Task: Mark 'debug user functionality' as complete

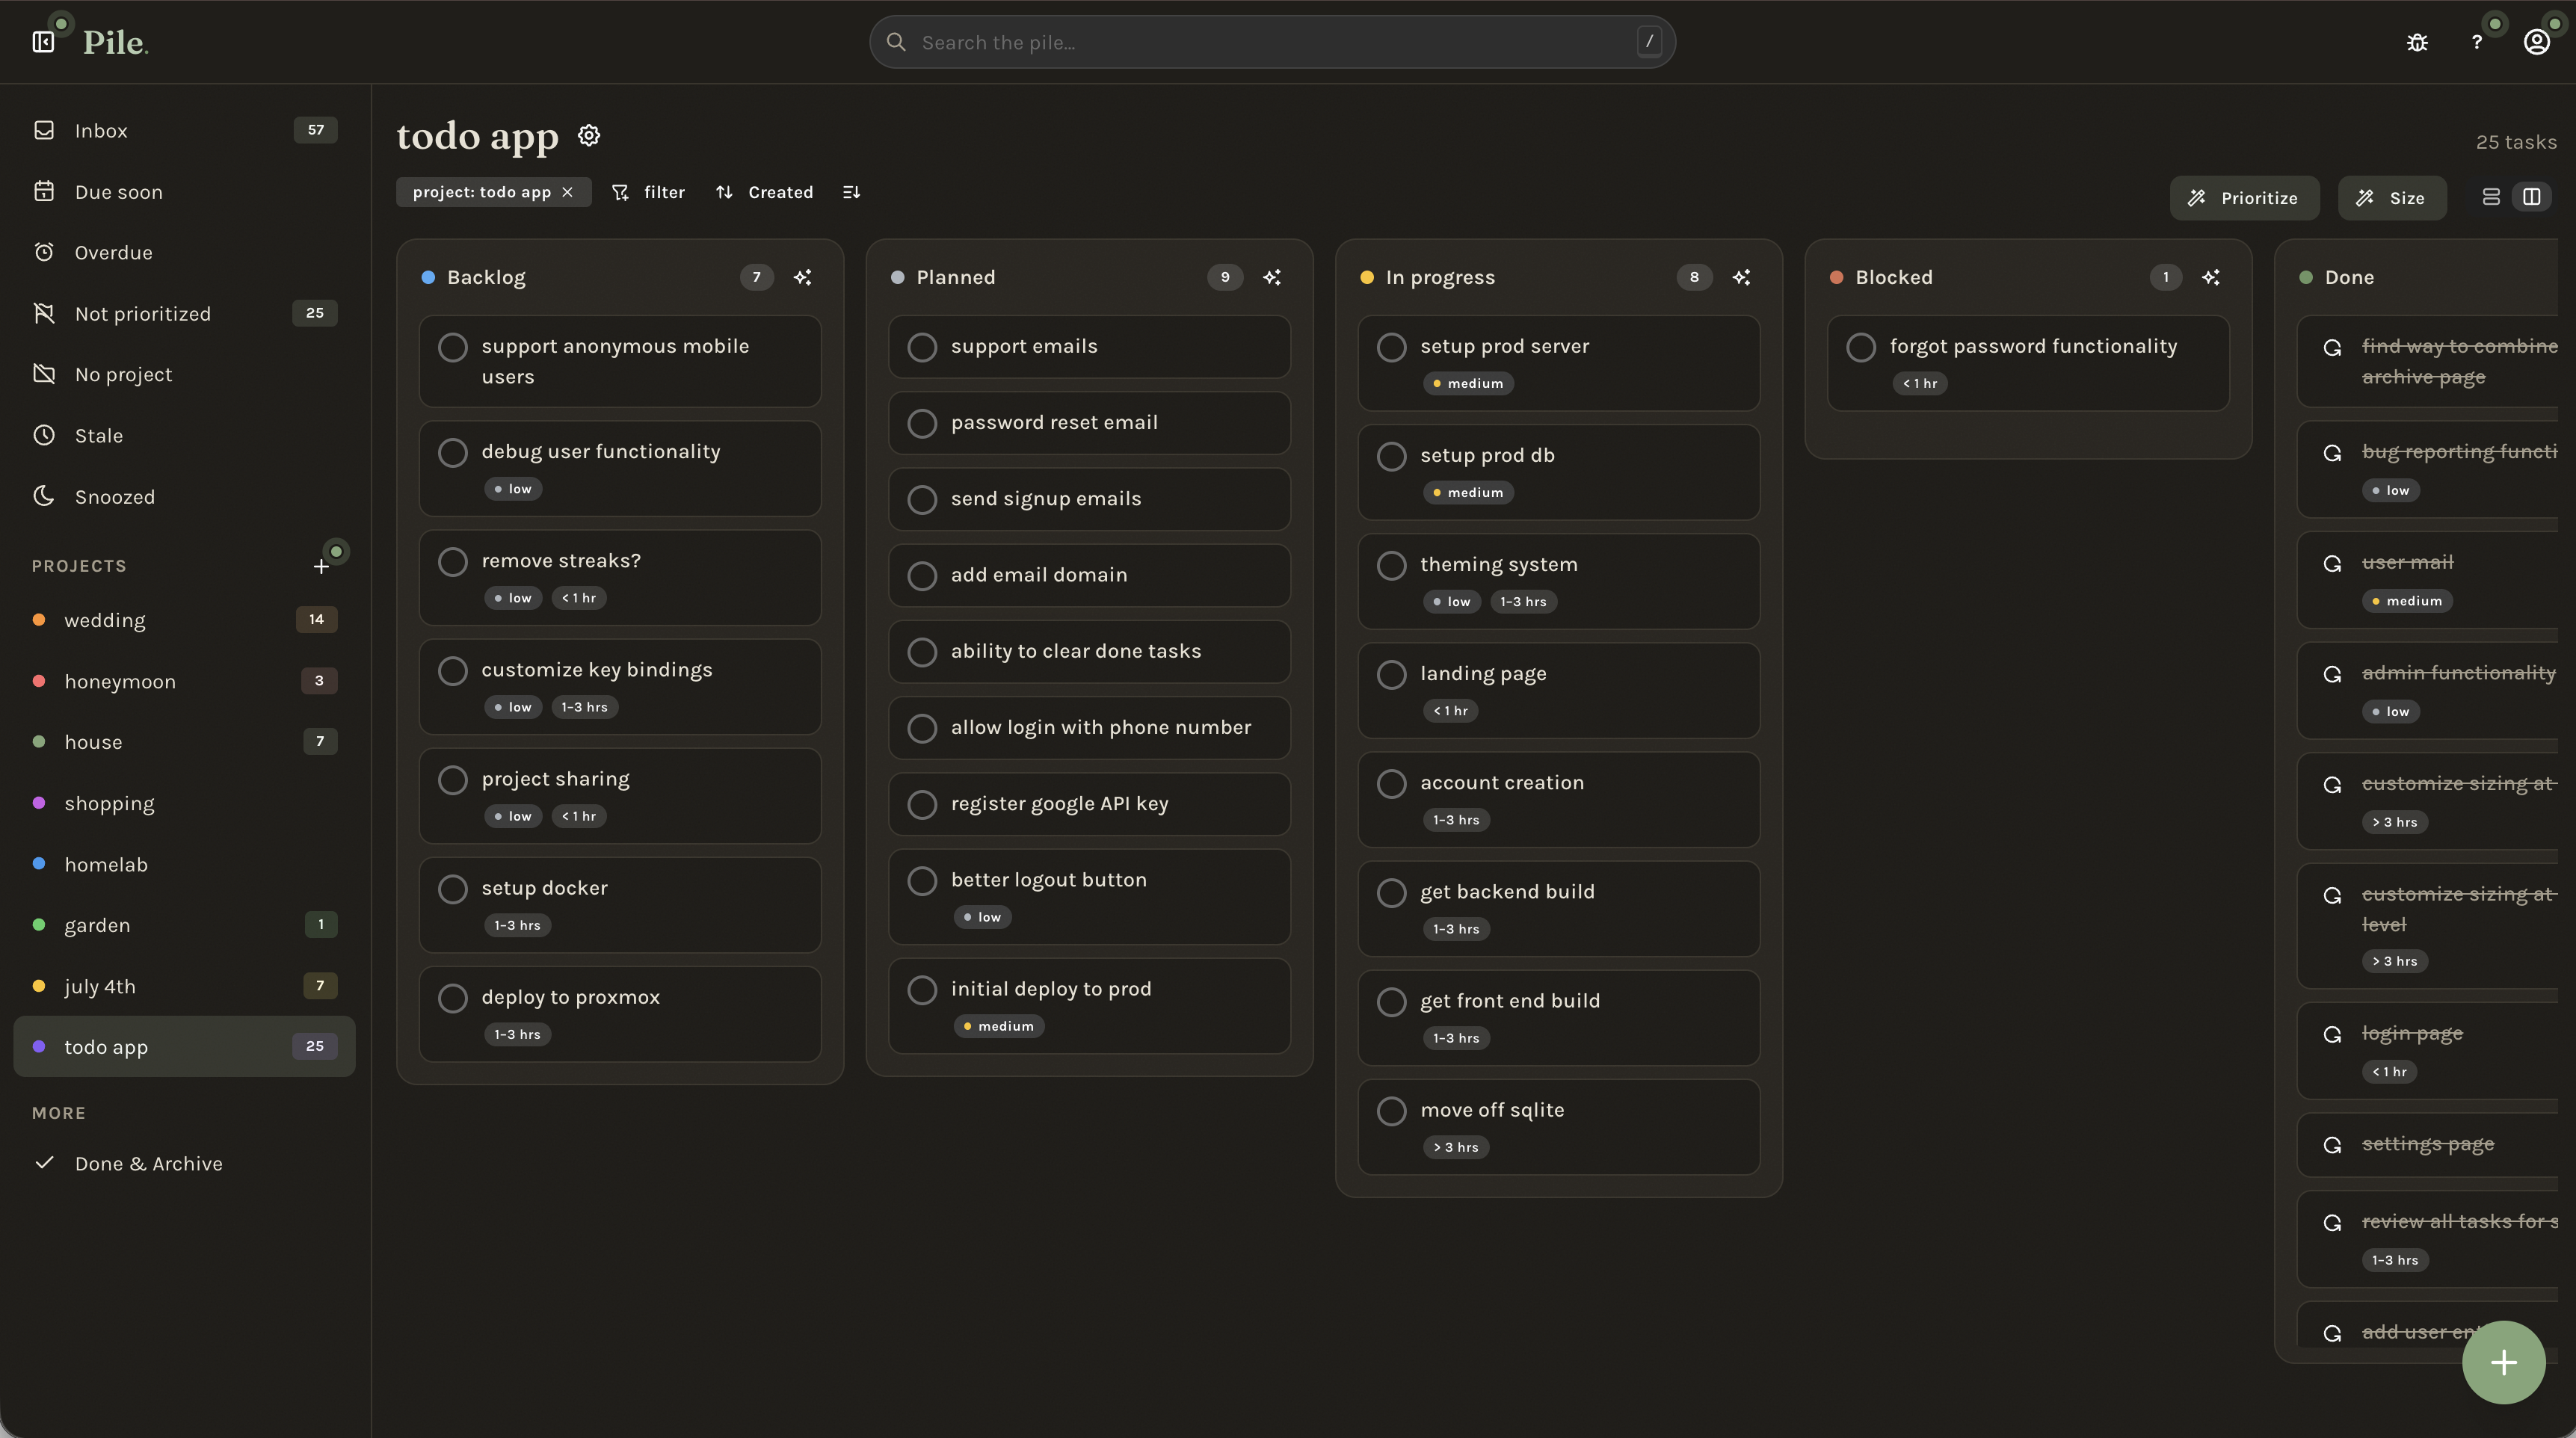Action: [452, 452]
